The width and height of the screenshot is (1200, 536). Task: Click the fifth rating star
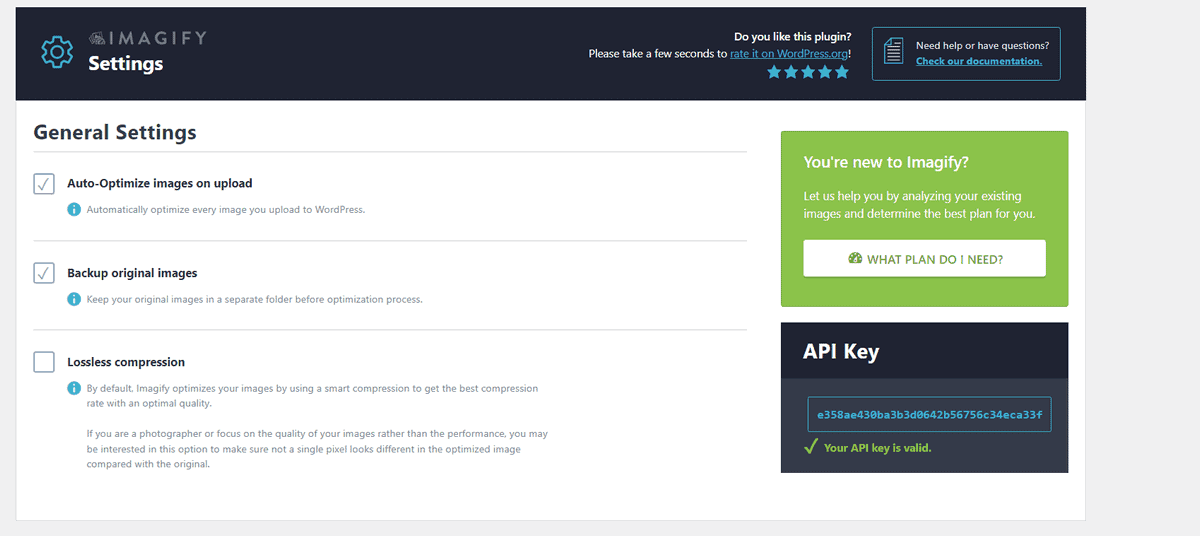pyautogui.click(x=842, y=72)
